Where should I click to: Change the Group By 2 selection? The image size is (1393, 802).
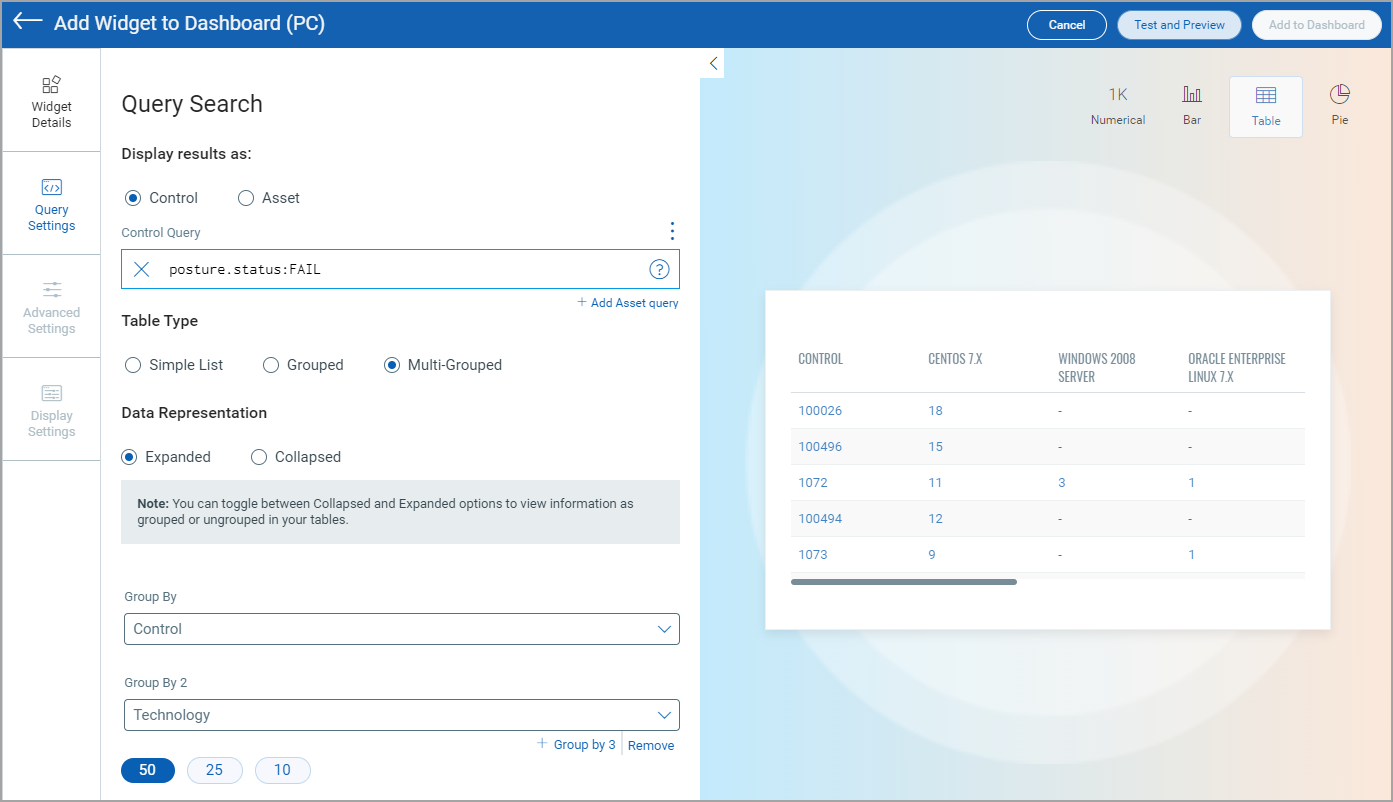click(x=401, y=715)
